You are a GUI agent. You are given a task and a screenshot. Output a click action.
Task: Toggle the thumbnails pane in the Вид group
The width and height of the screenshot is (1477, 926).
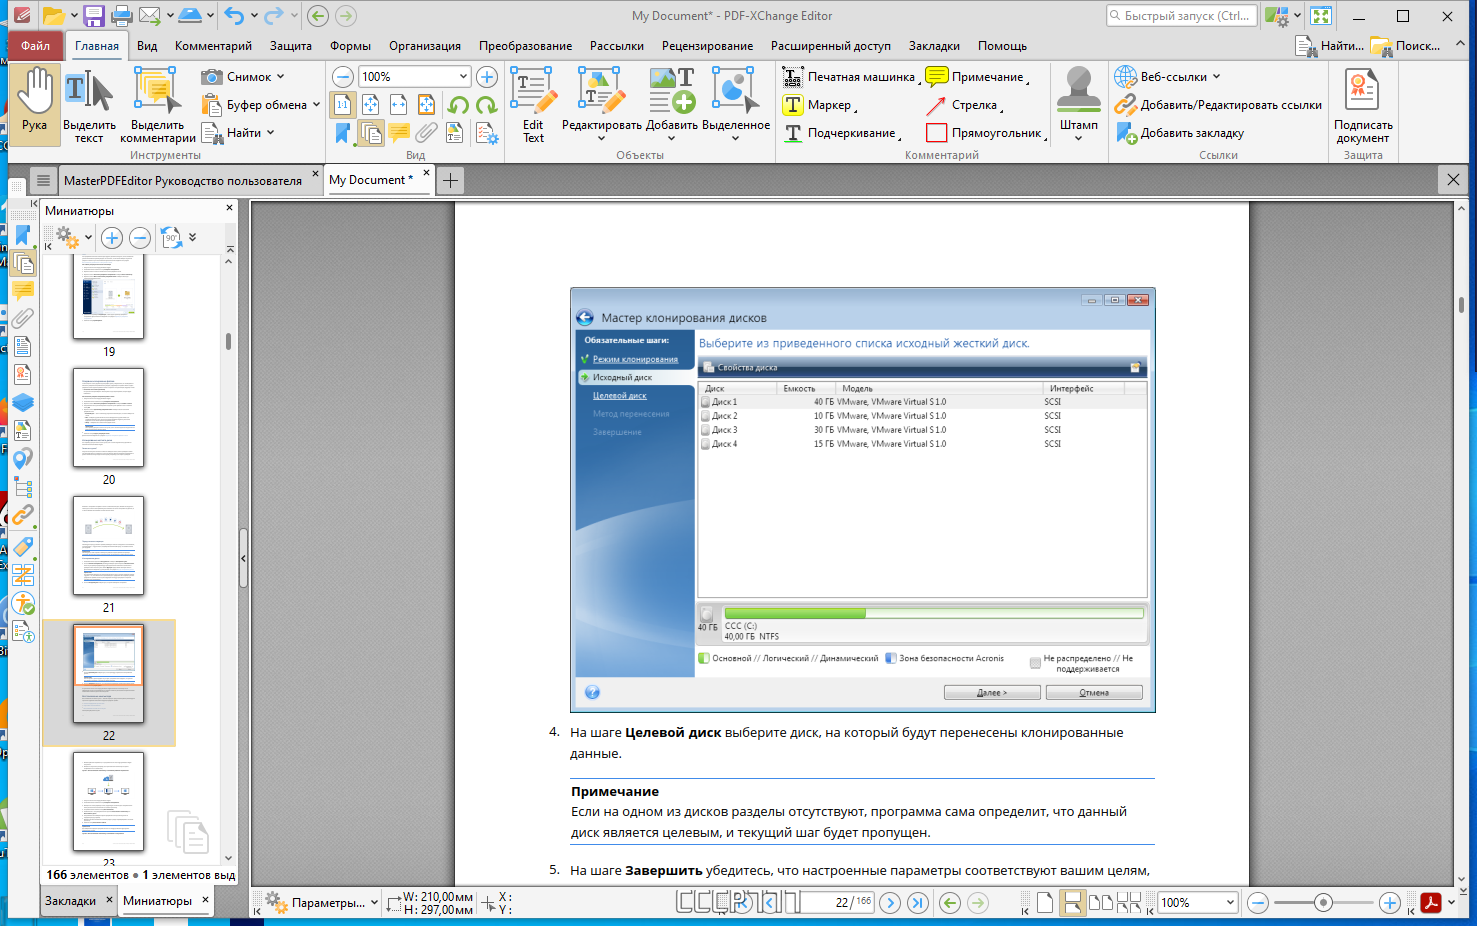coord(370,133)
